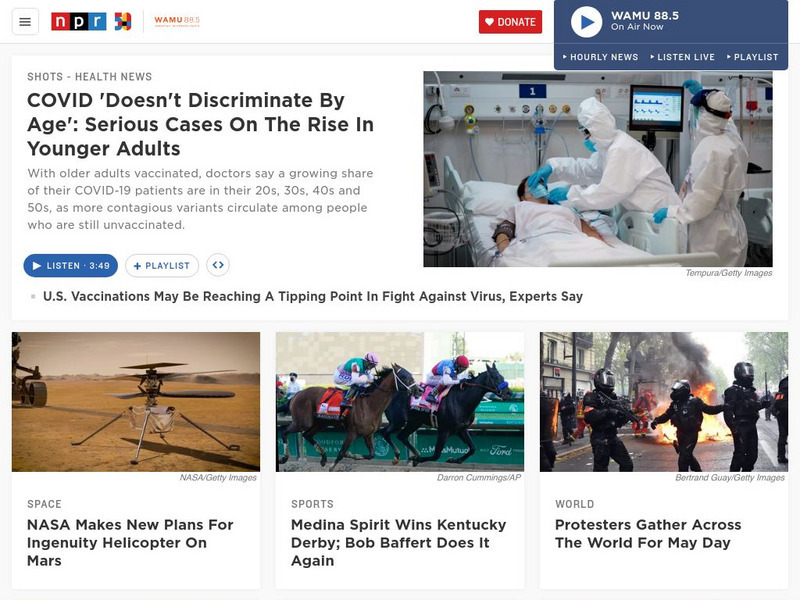Open the hamburger navigation menu
The width and height of the screenshot is (800, 600).
tap(25, 22)
